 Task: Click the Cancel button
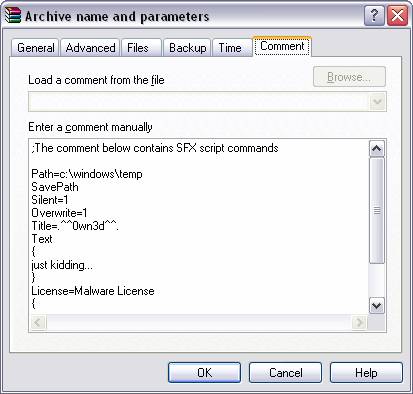tap(285, 372)
